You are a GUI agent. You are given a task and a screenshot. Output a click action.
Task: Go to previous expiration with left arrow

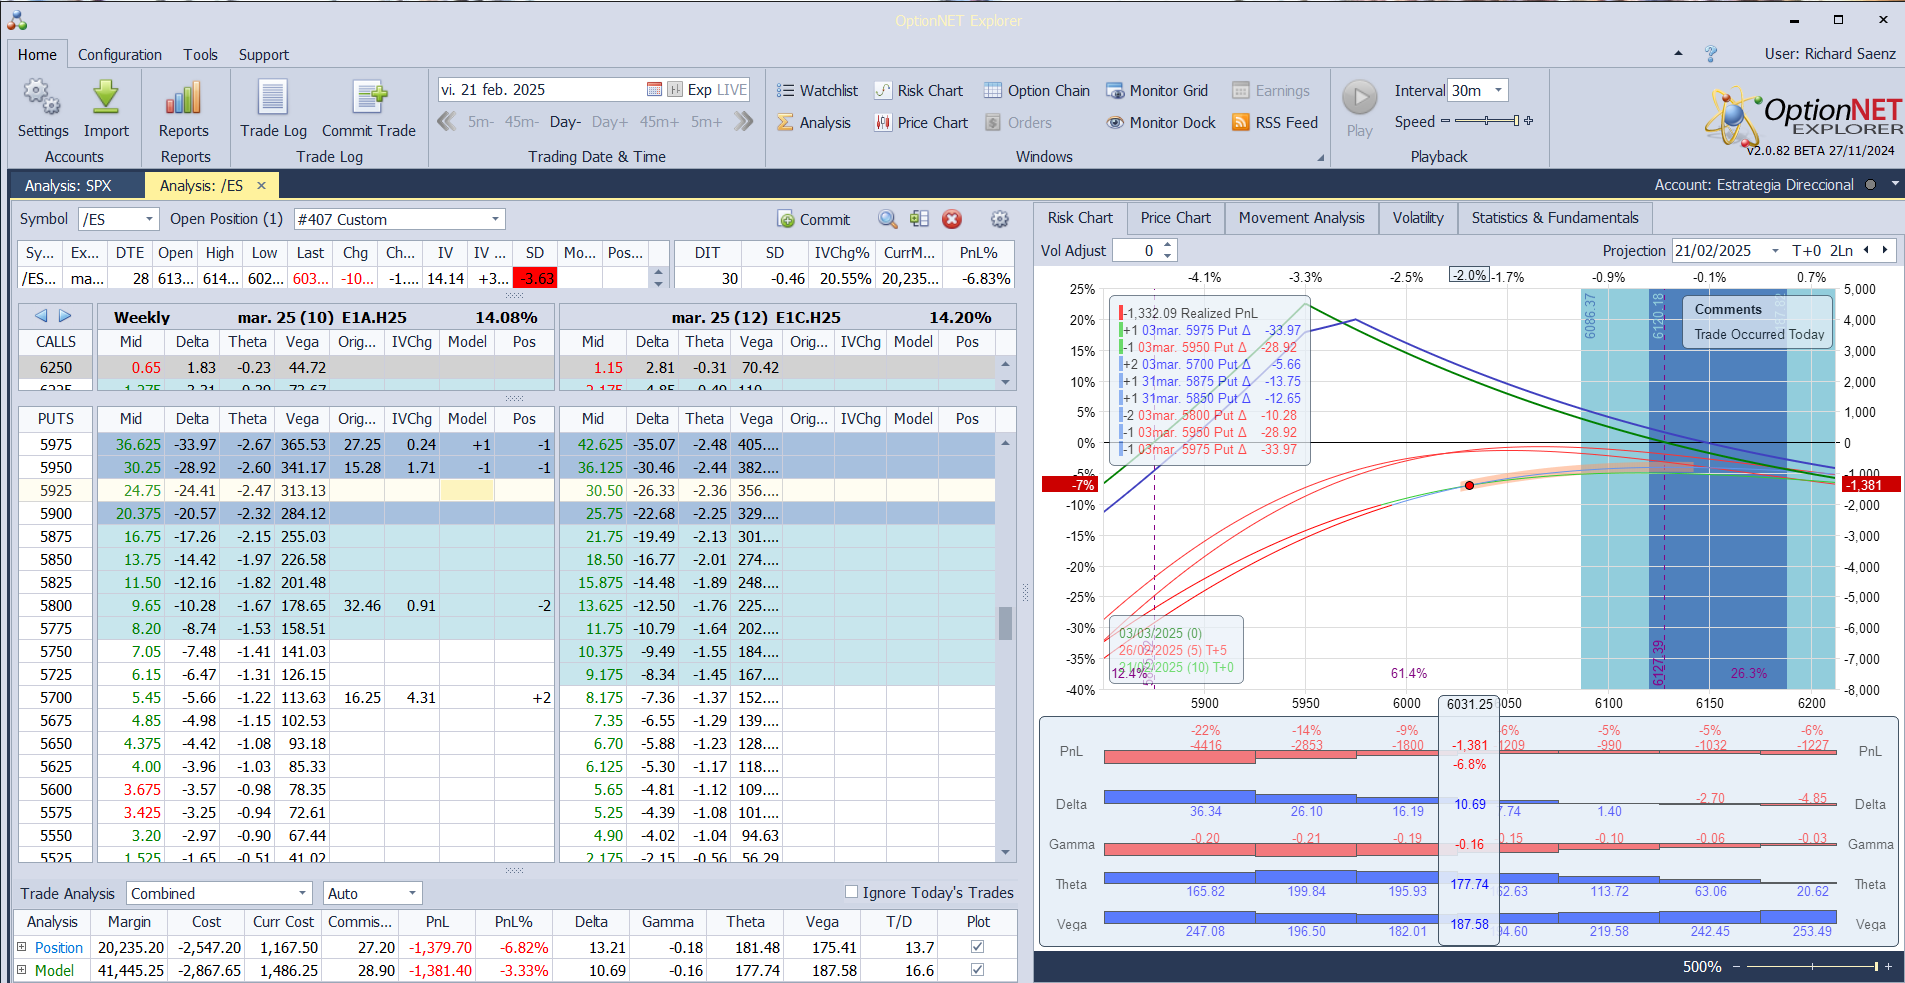coord(41,316)
